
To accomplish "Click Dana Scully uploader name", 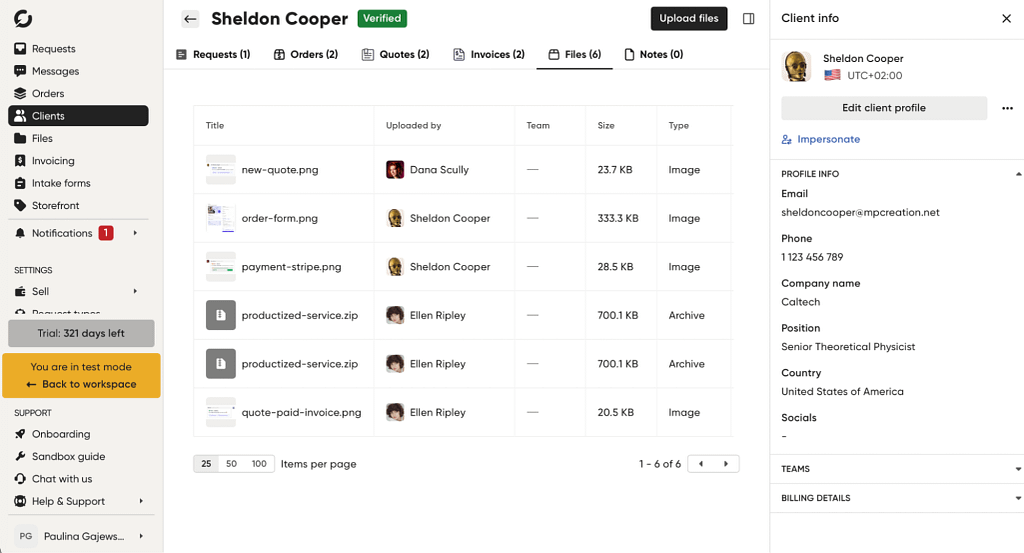I will (x=440, y=170).
